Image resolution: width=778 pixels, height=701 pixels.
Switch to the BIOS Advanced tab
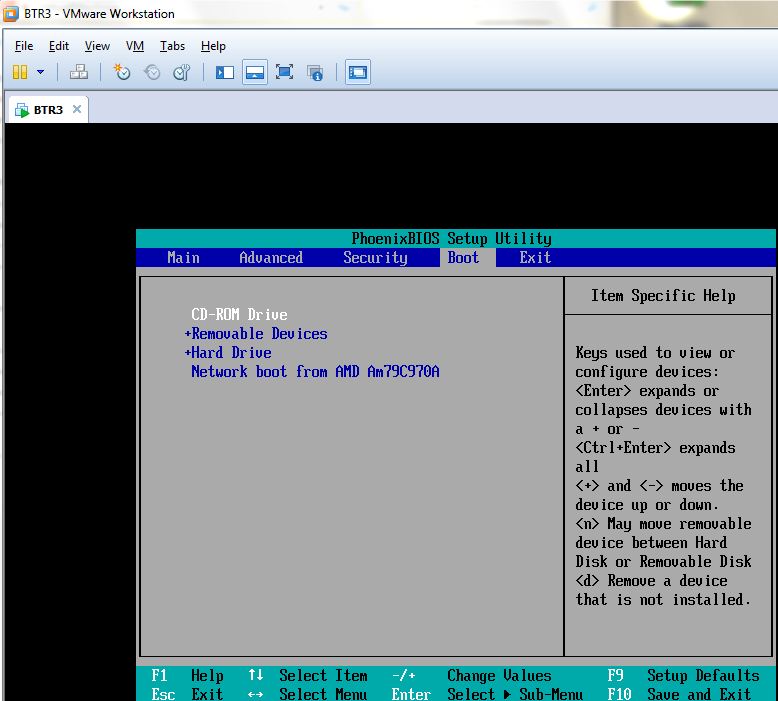click(271, 257)
